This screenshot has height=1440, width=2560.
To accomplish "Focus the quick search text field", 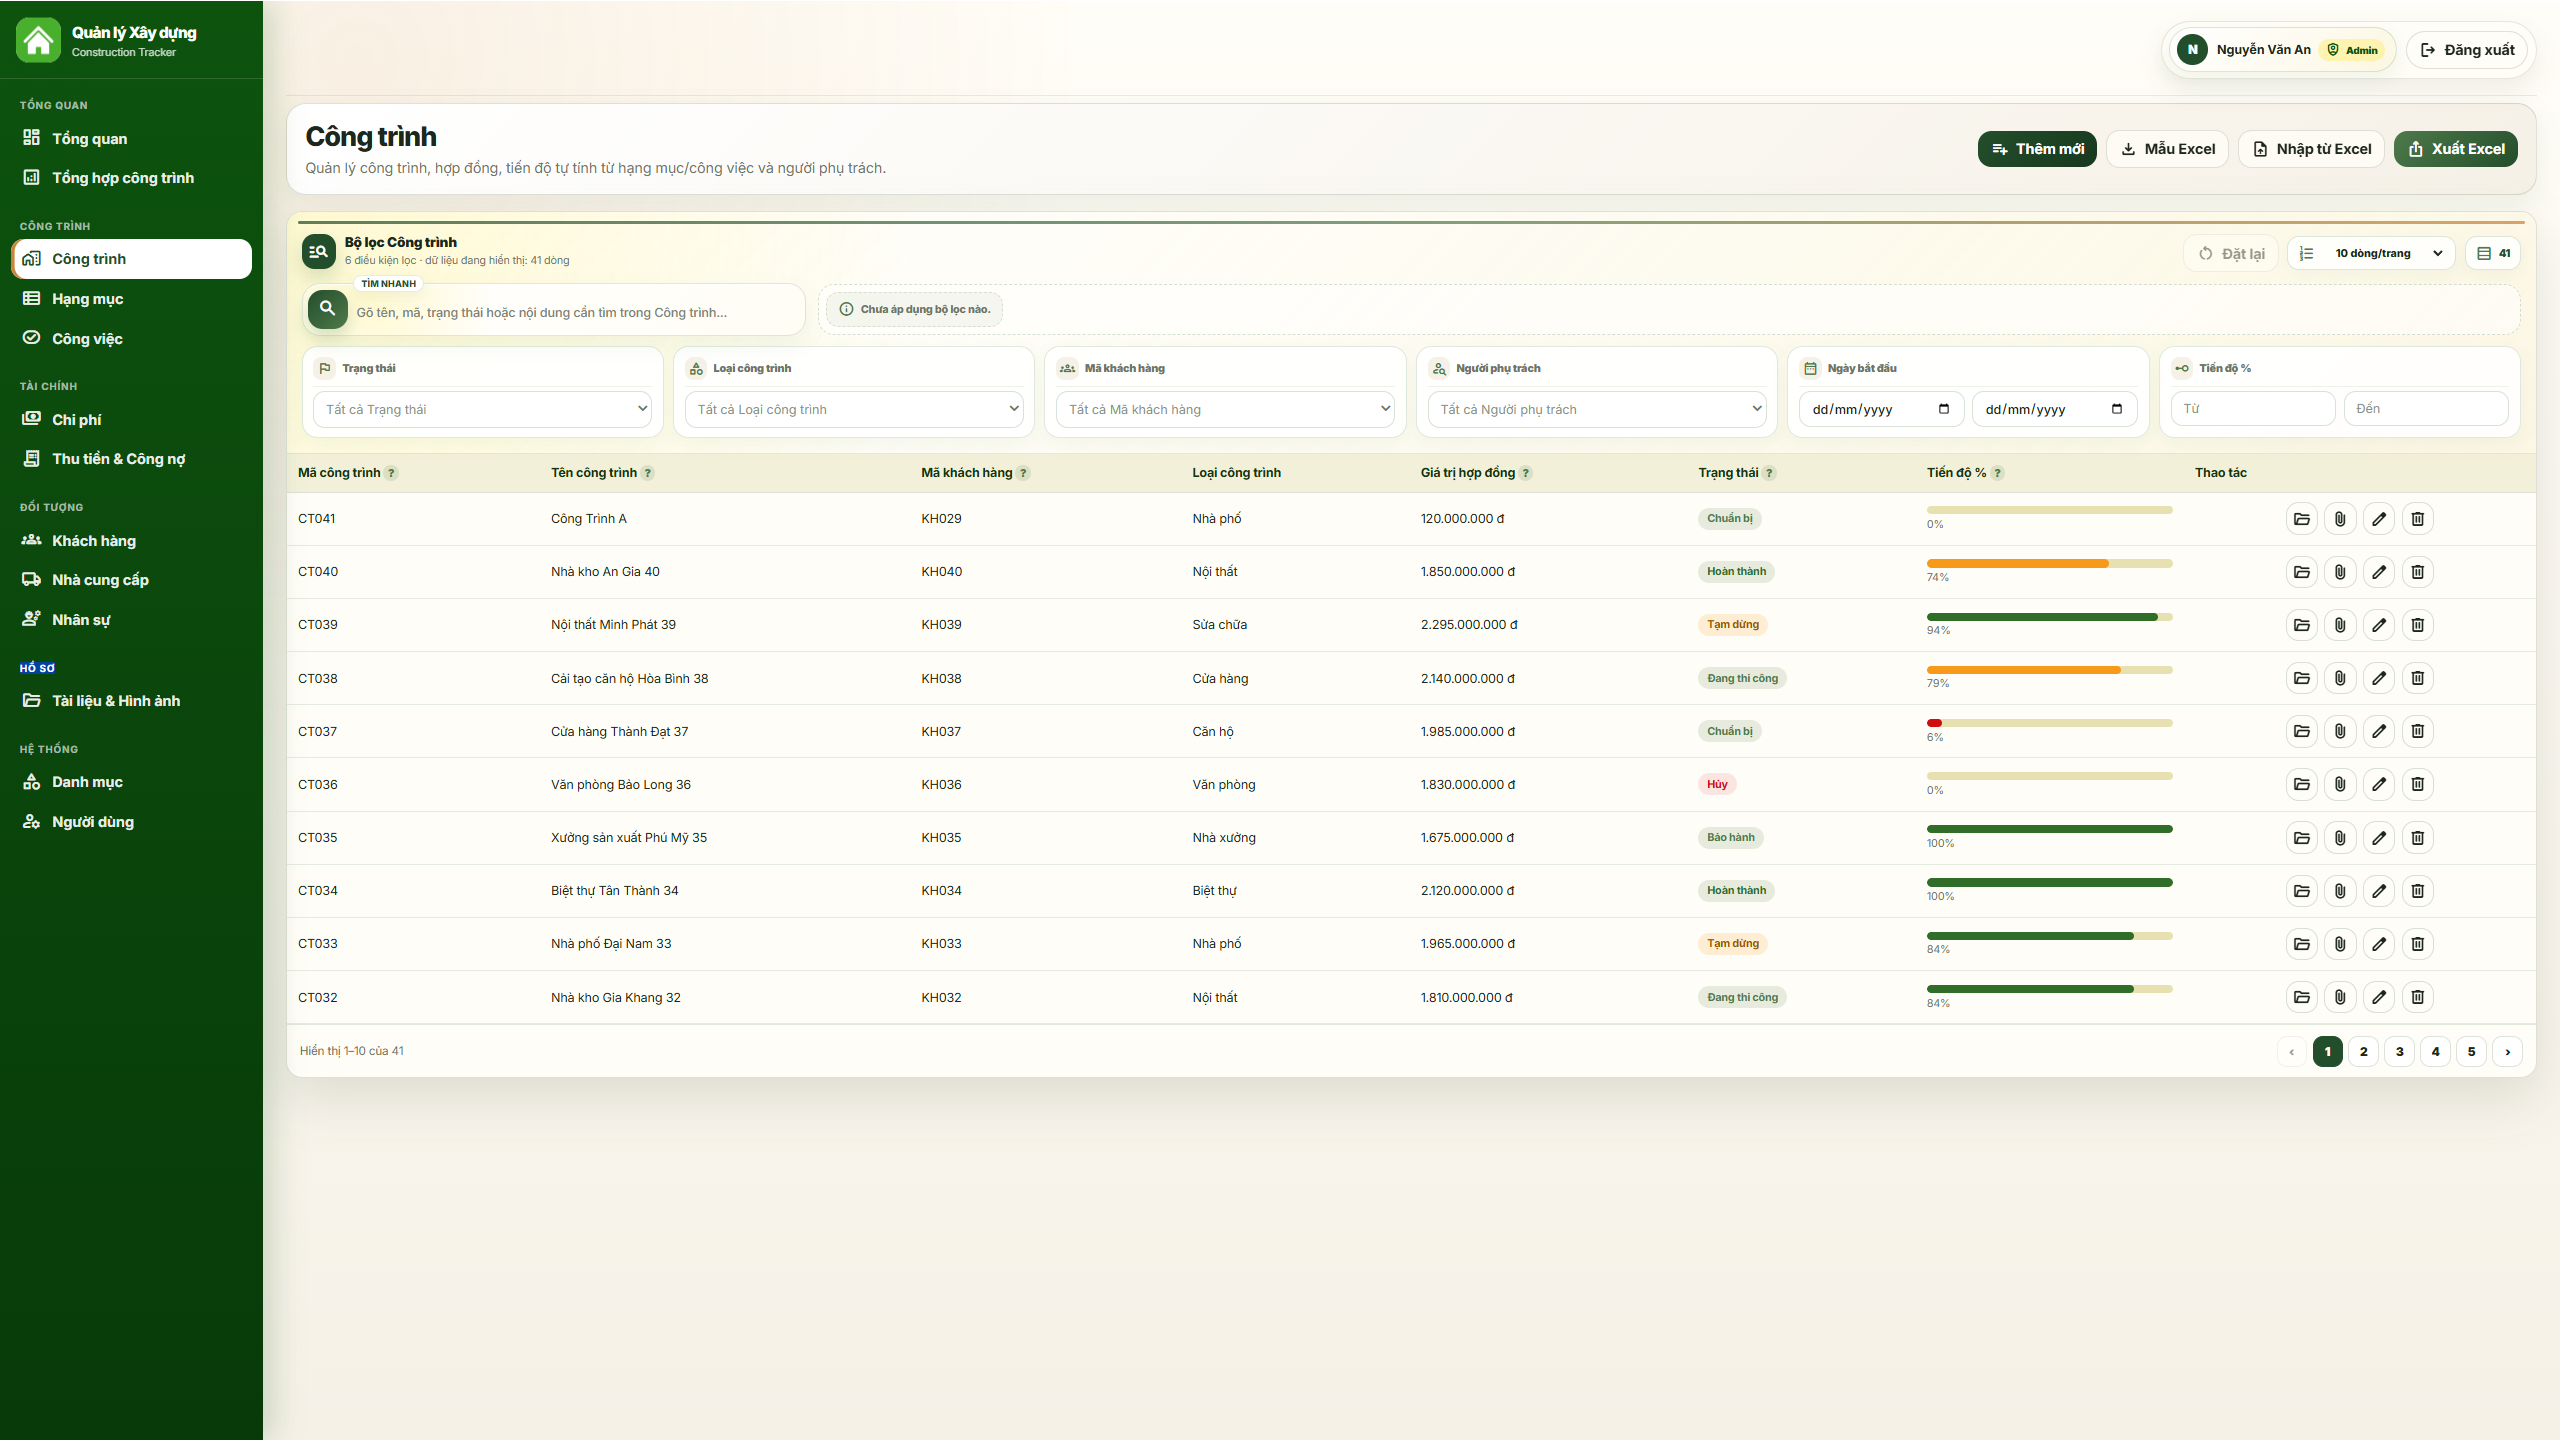I will (575, 313).
